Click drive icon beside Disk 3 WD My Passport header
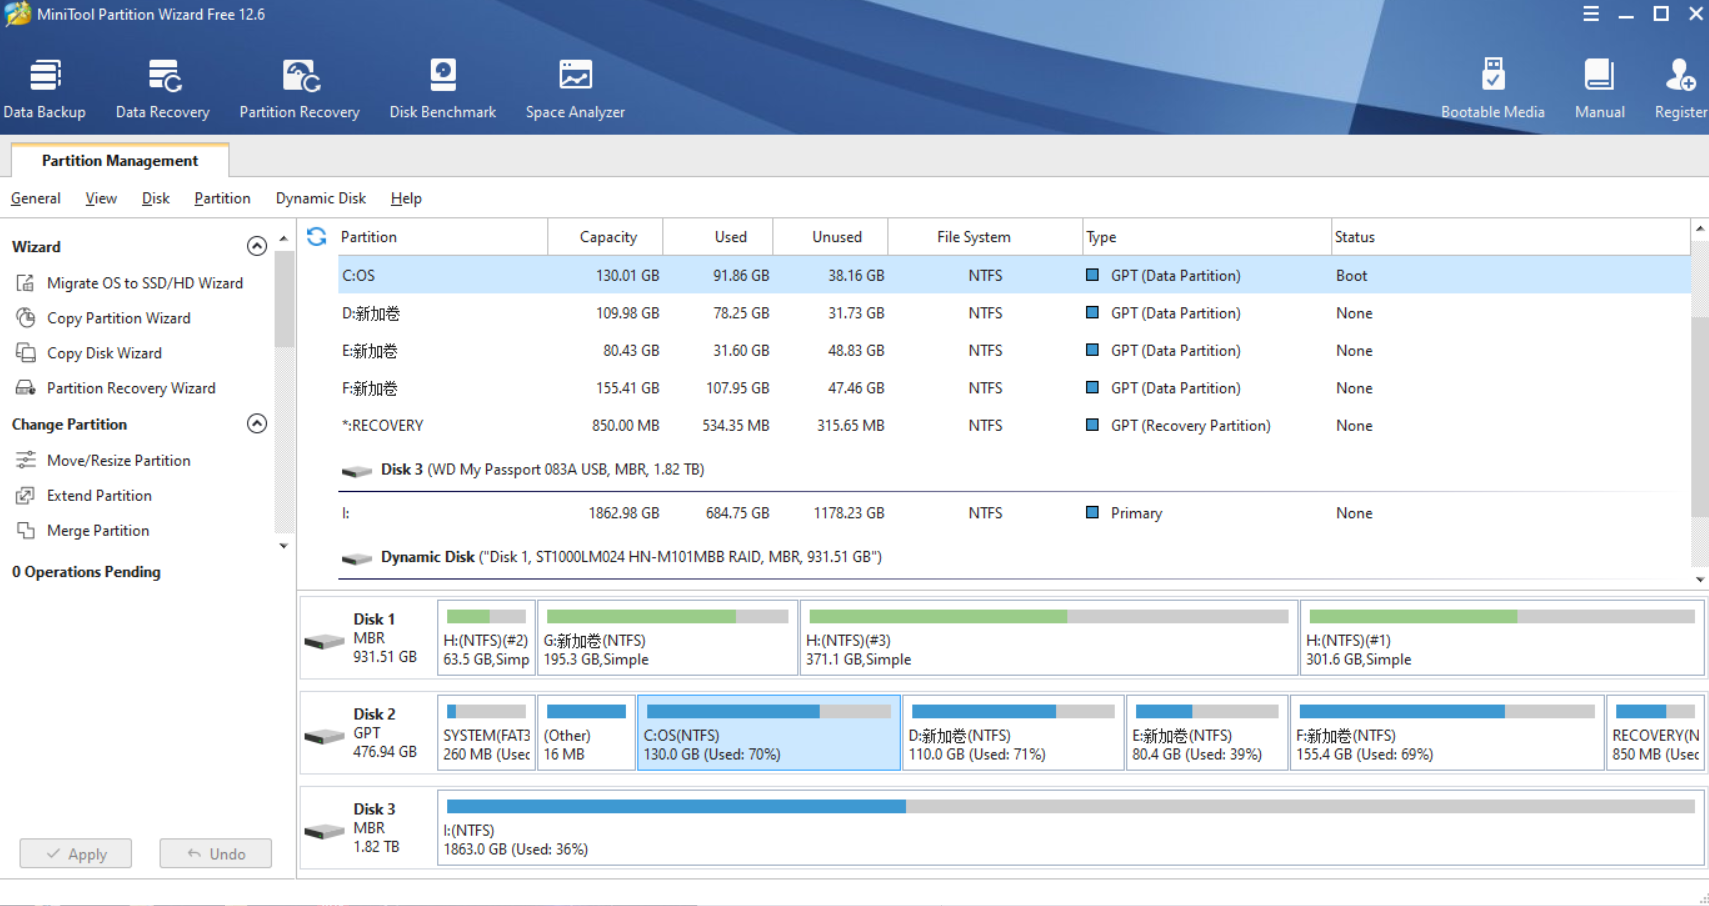The height and width of the screenshot is (906, 1709). [357, 471]
